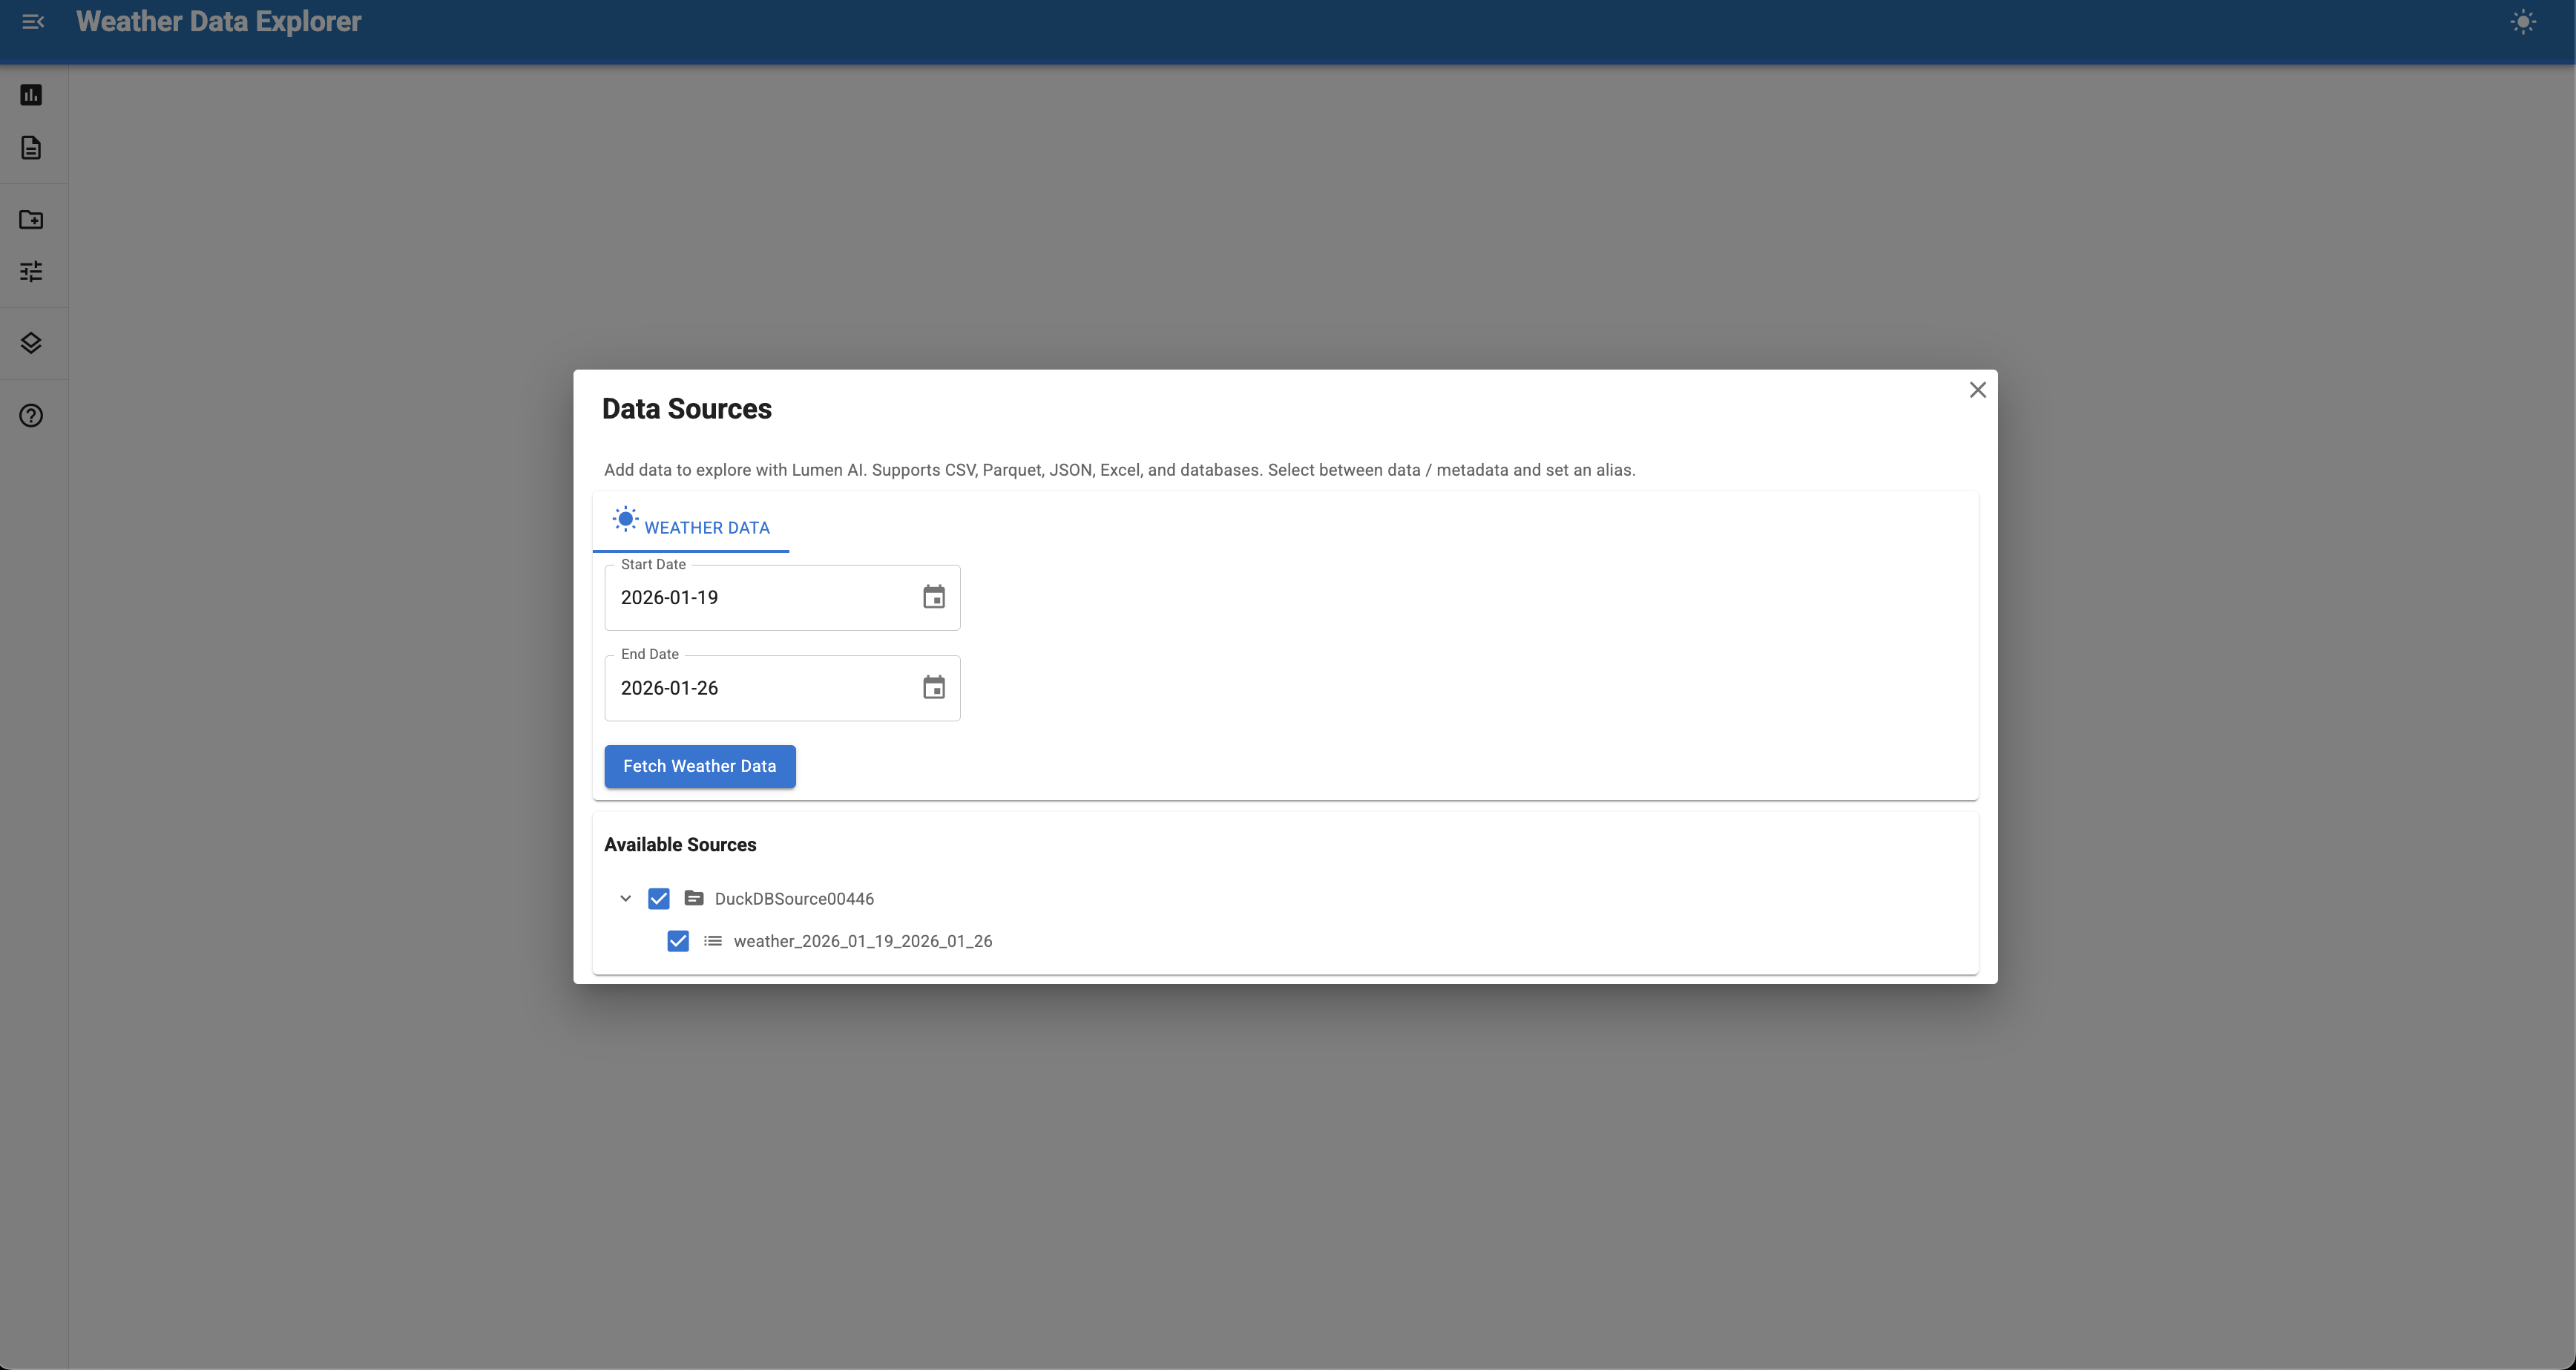Screen dimensions: 2576x1370
Task: Uncheck the DuckDBSource00446 checkbox
Action: tap(658, 898)
